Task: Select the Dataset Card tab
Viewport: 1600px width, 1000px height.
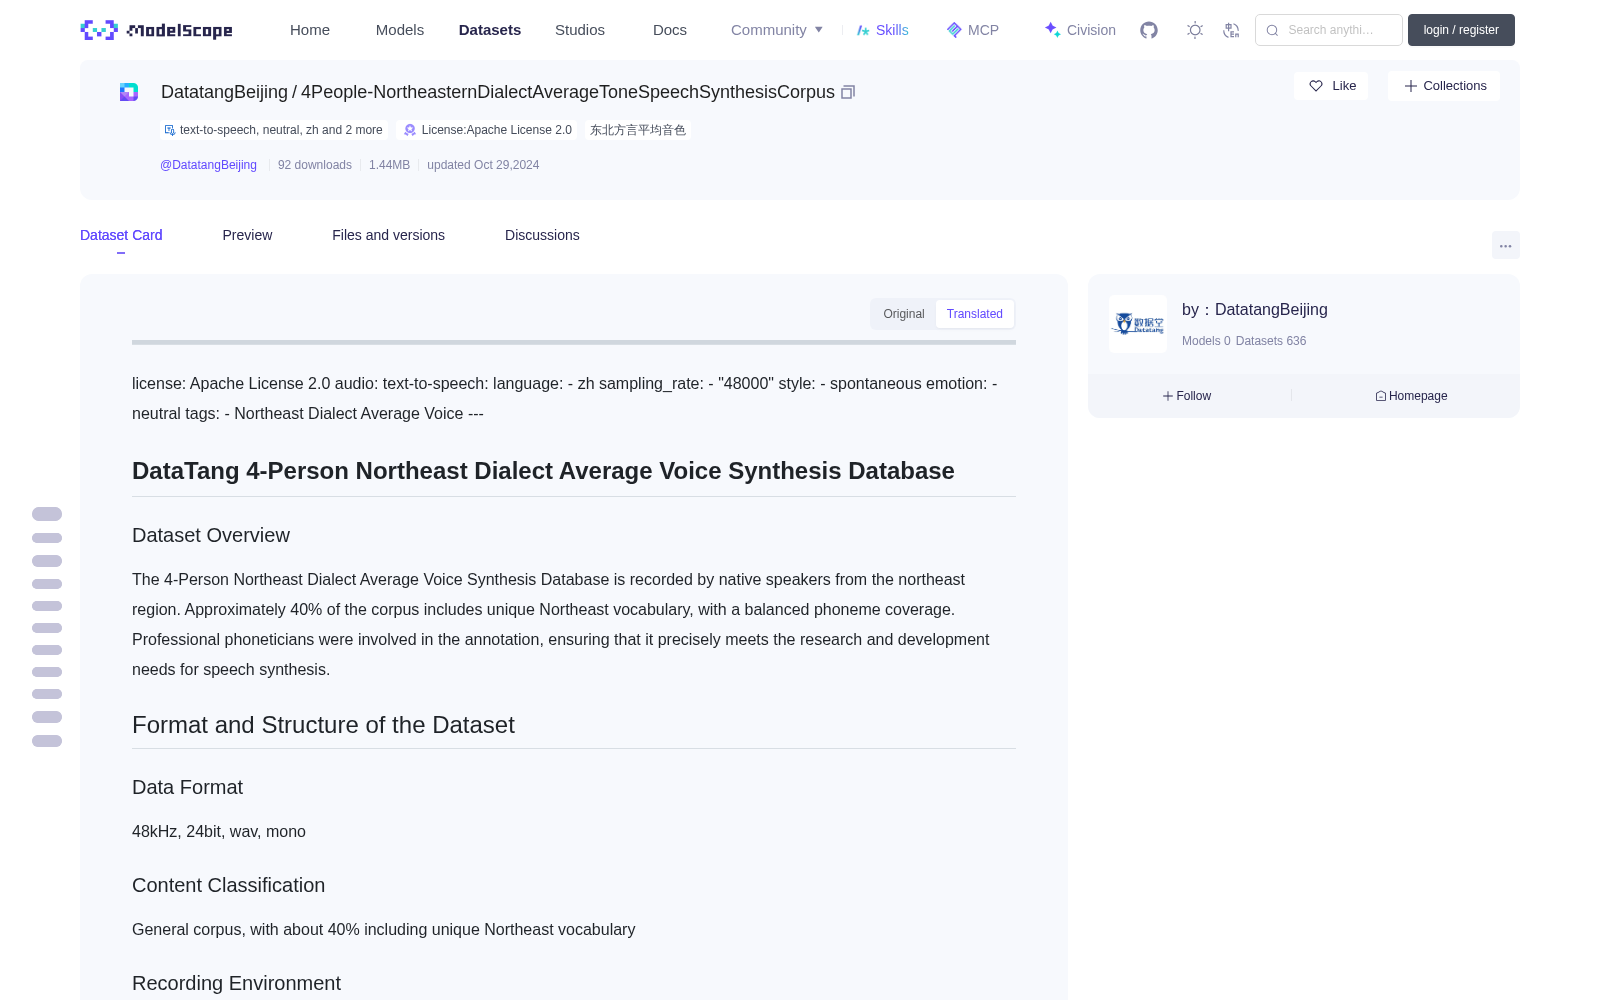Action: 121,235
